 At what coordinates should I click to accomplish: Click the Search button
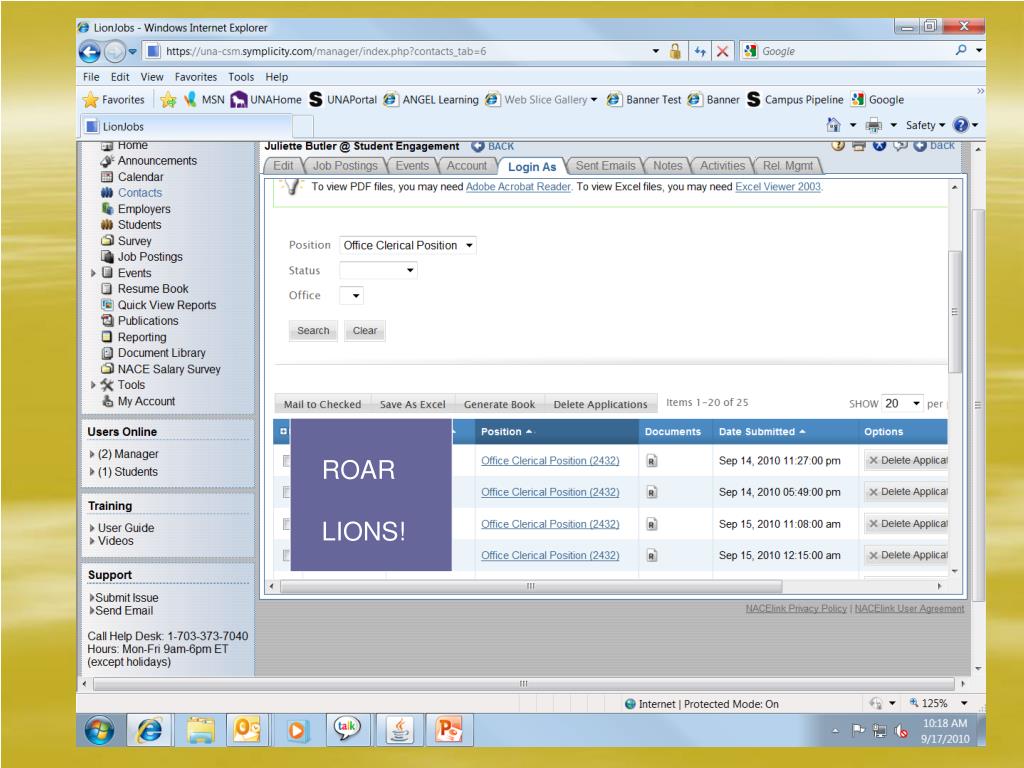(313, 331)
